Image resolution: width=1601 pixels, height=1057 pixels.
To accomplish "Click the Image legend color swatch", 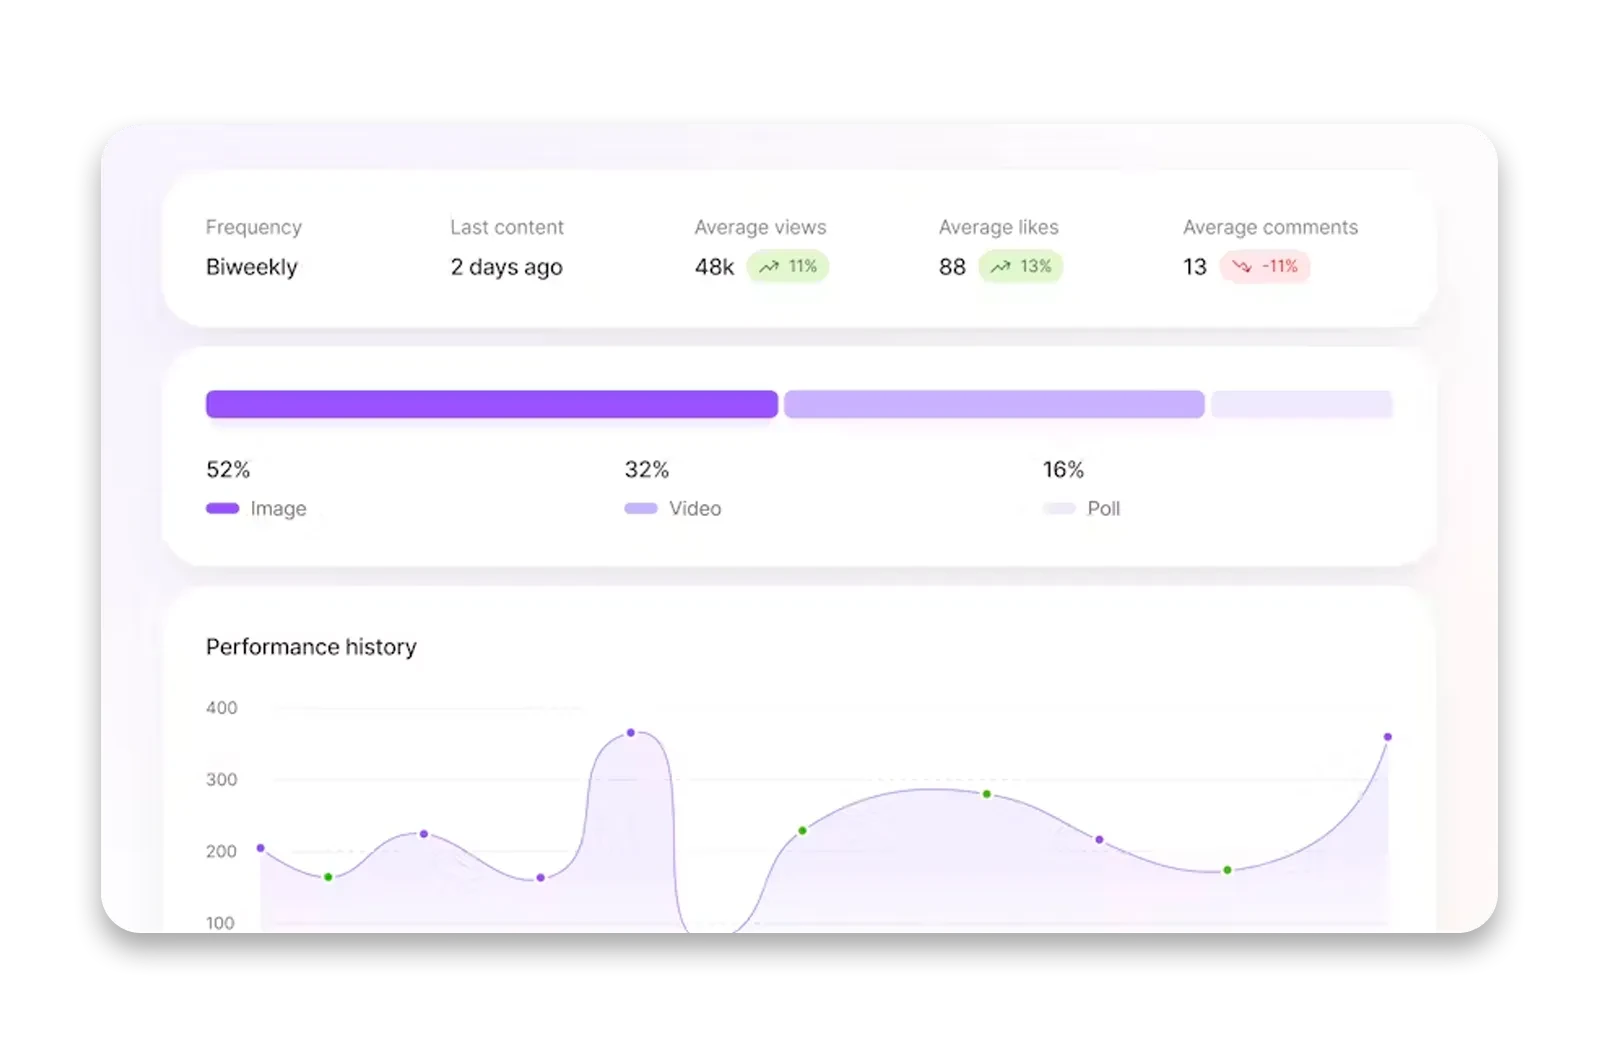I will [x=222, y=508].
